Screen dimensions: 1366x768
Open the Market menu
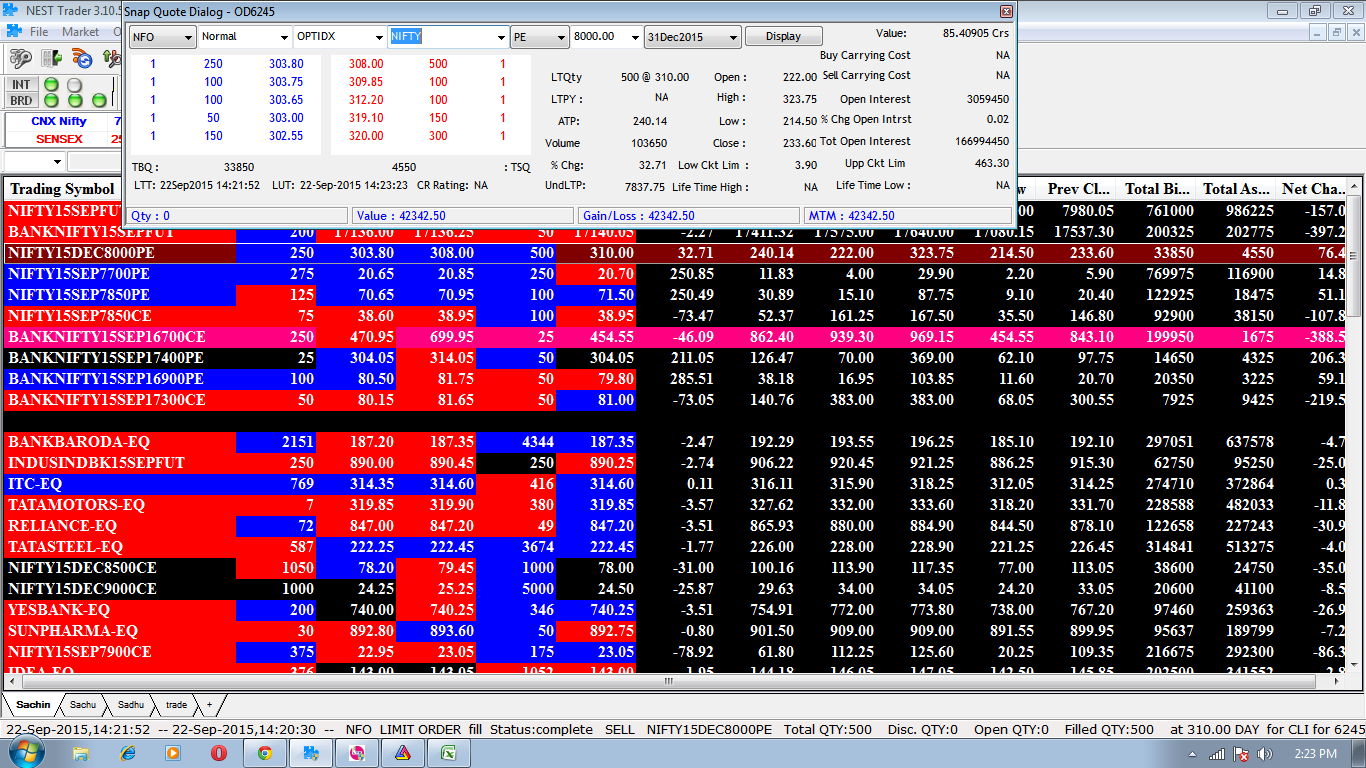pyautogui.click(x=80, y=32)
